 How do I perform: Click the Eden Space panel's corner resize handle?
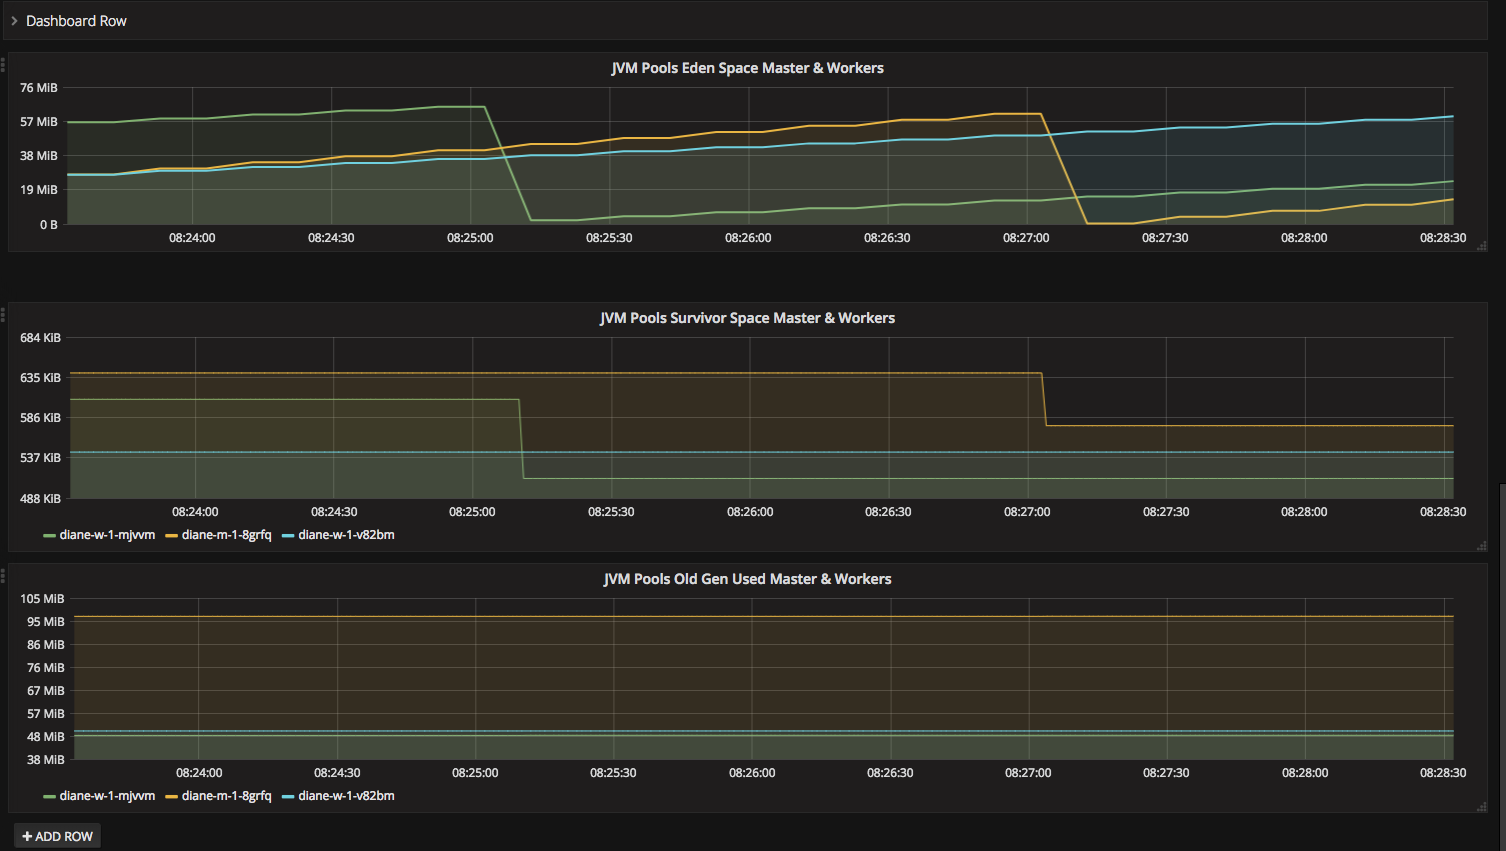click(1482, 246)
